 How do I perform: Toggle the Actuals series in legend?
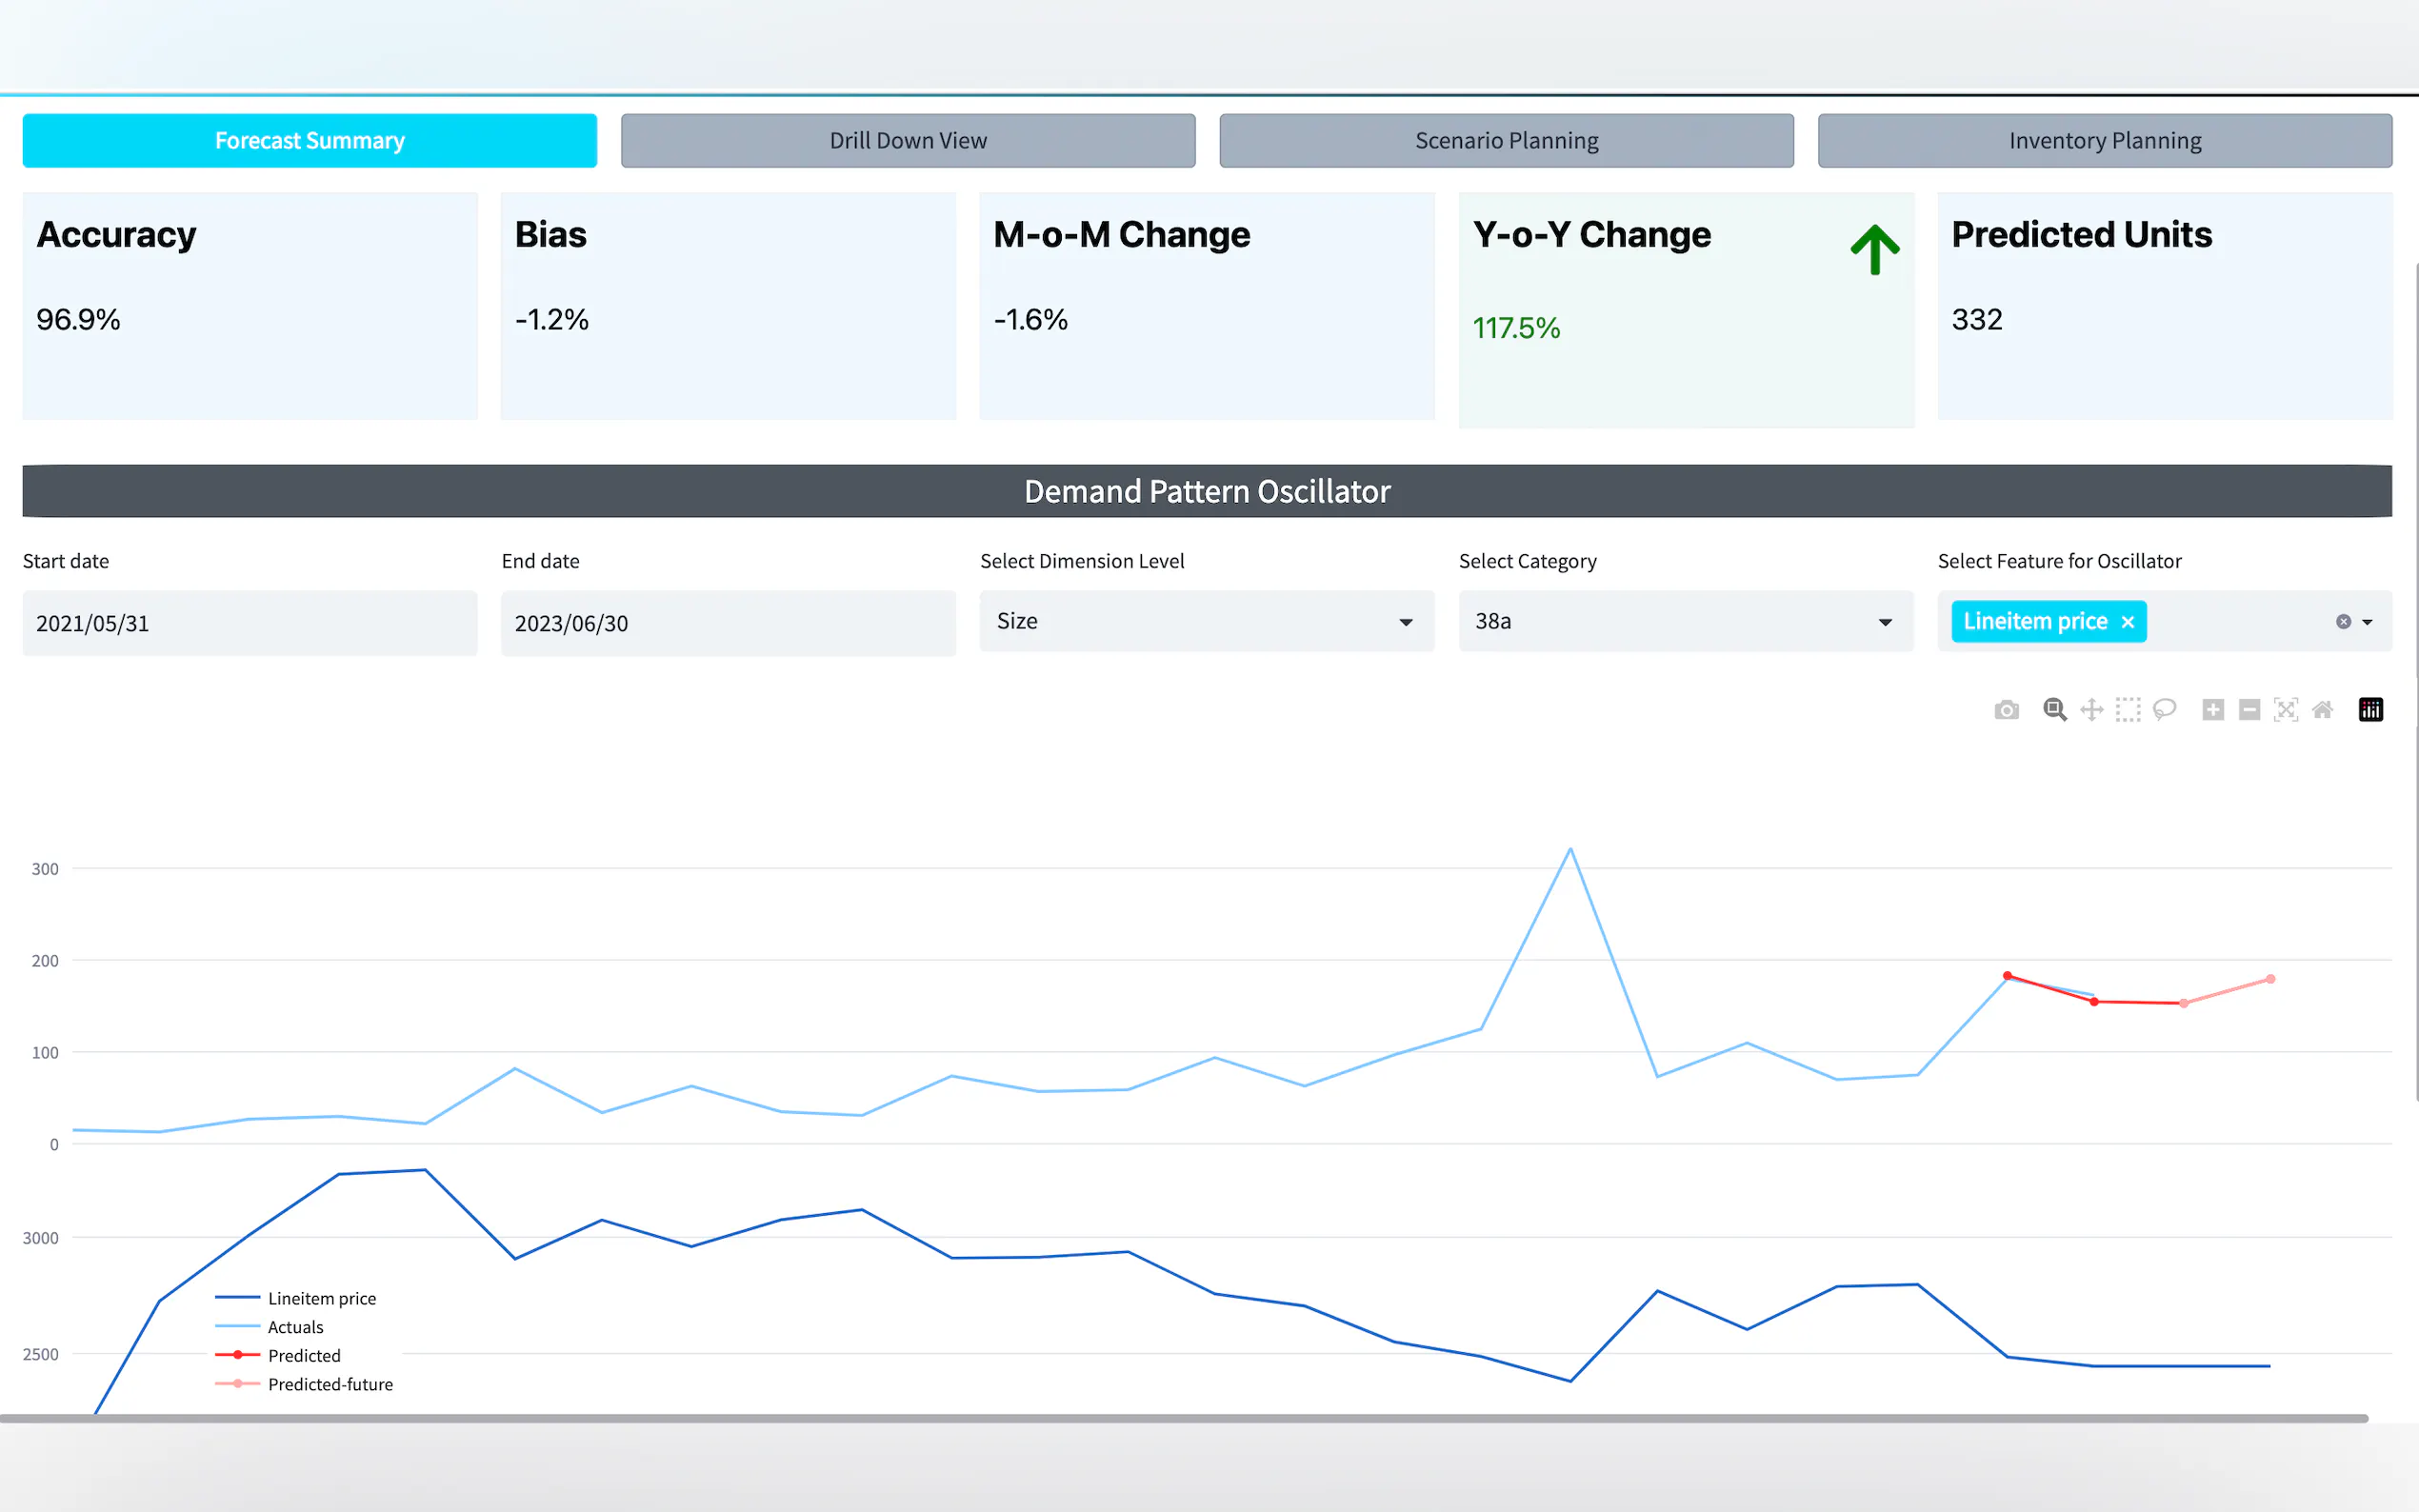(295, 1327)
